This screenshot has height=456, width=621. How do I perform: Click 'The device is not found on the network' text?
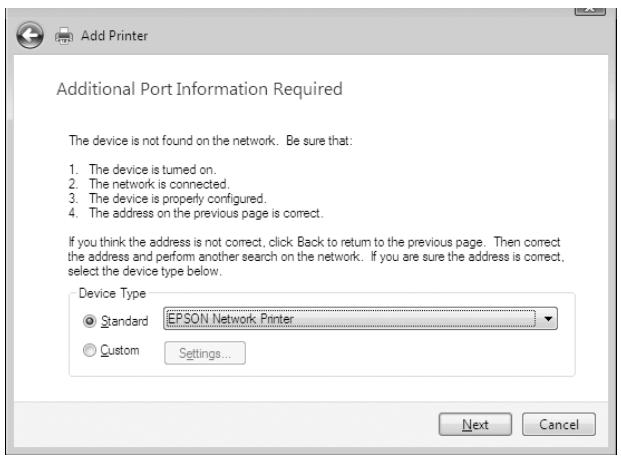[172, 141]
